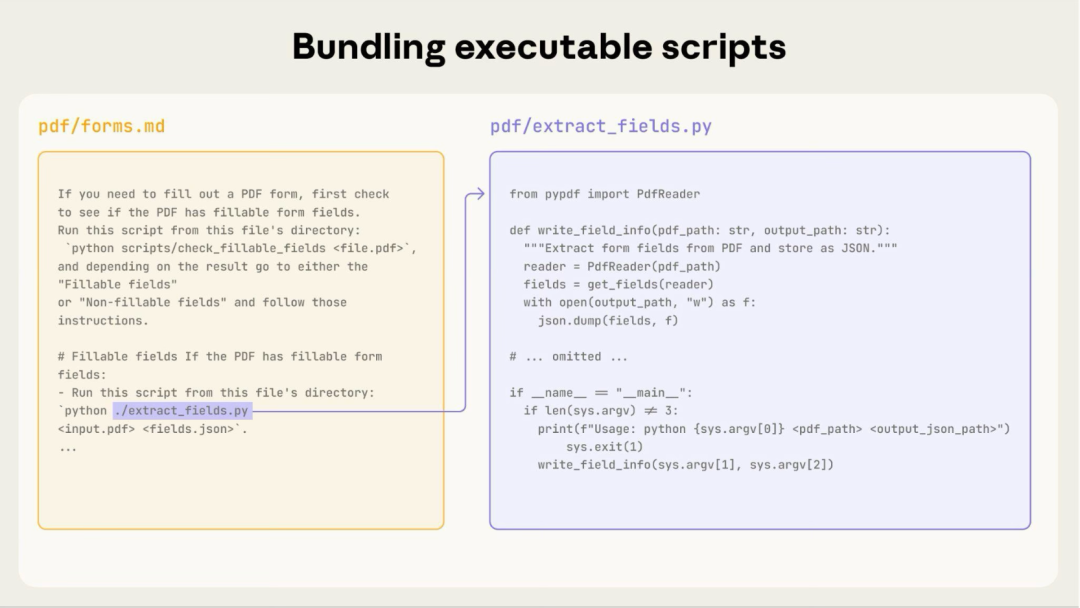This screenshot has width=1080, height=608.
Task: Click the def write_field_info function definition
Action: pos(699,230)
